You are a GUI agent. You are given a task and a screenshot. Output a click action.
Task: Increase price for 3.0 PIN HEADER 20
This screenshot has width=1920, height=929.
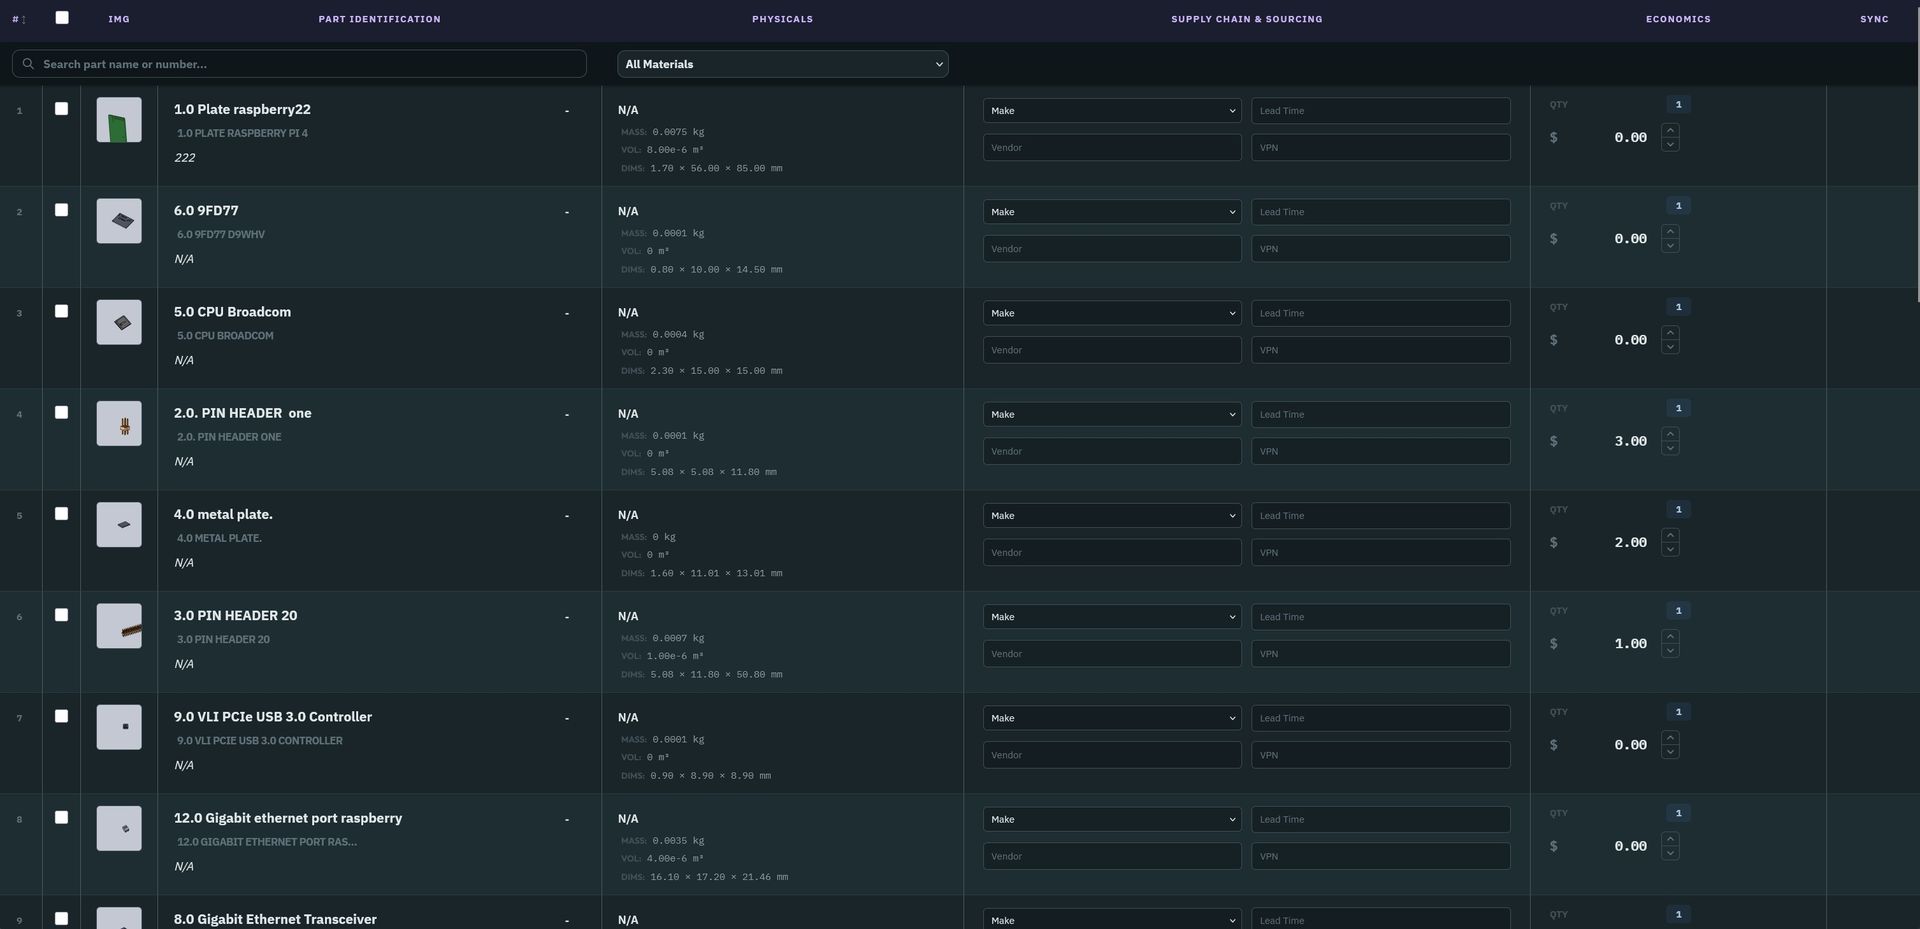[x=1670, y=636]
